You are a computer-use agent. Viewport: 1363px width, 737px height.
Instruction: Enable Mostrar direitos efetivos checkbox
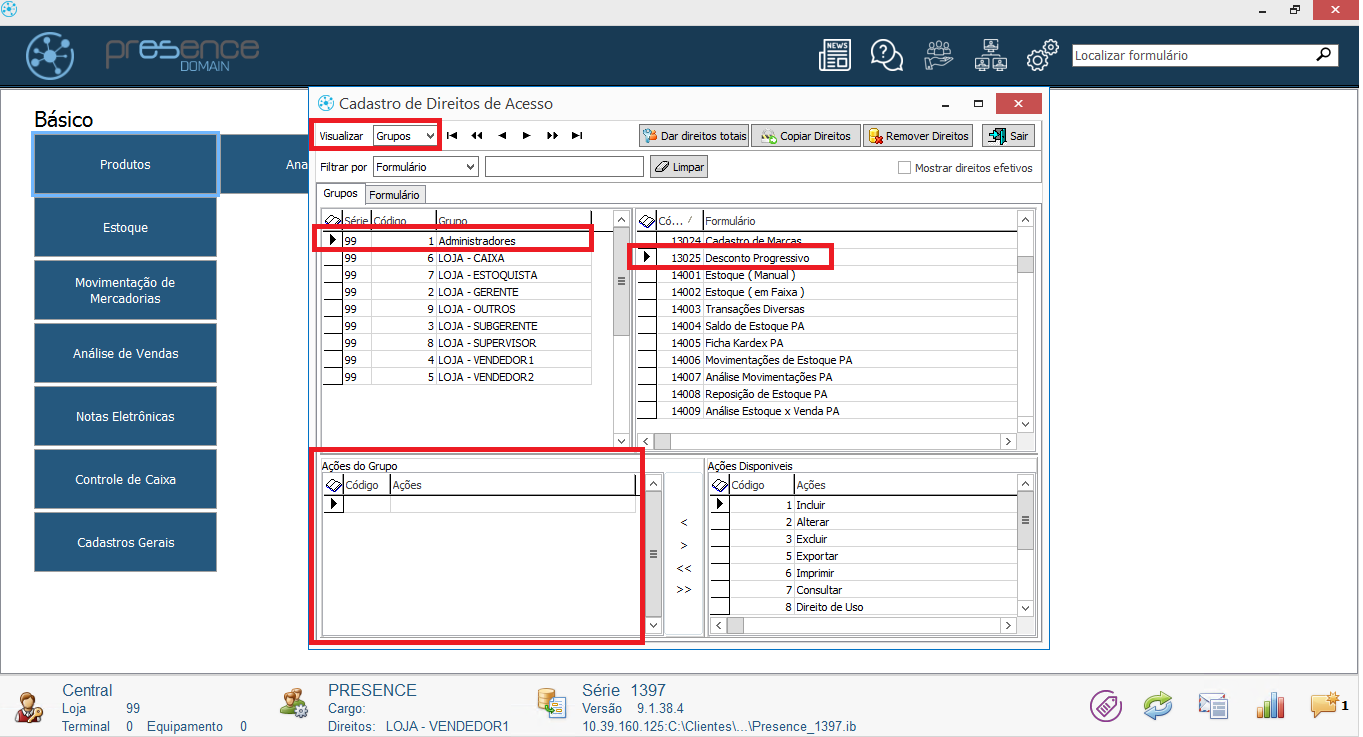pos(904,168)
